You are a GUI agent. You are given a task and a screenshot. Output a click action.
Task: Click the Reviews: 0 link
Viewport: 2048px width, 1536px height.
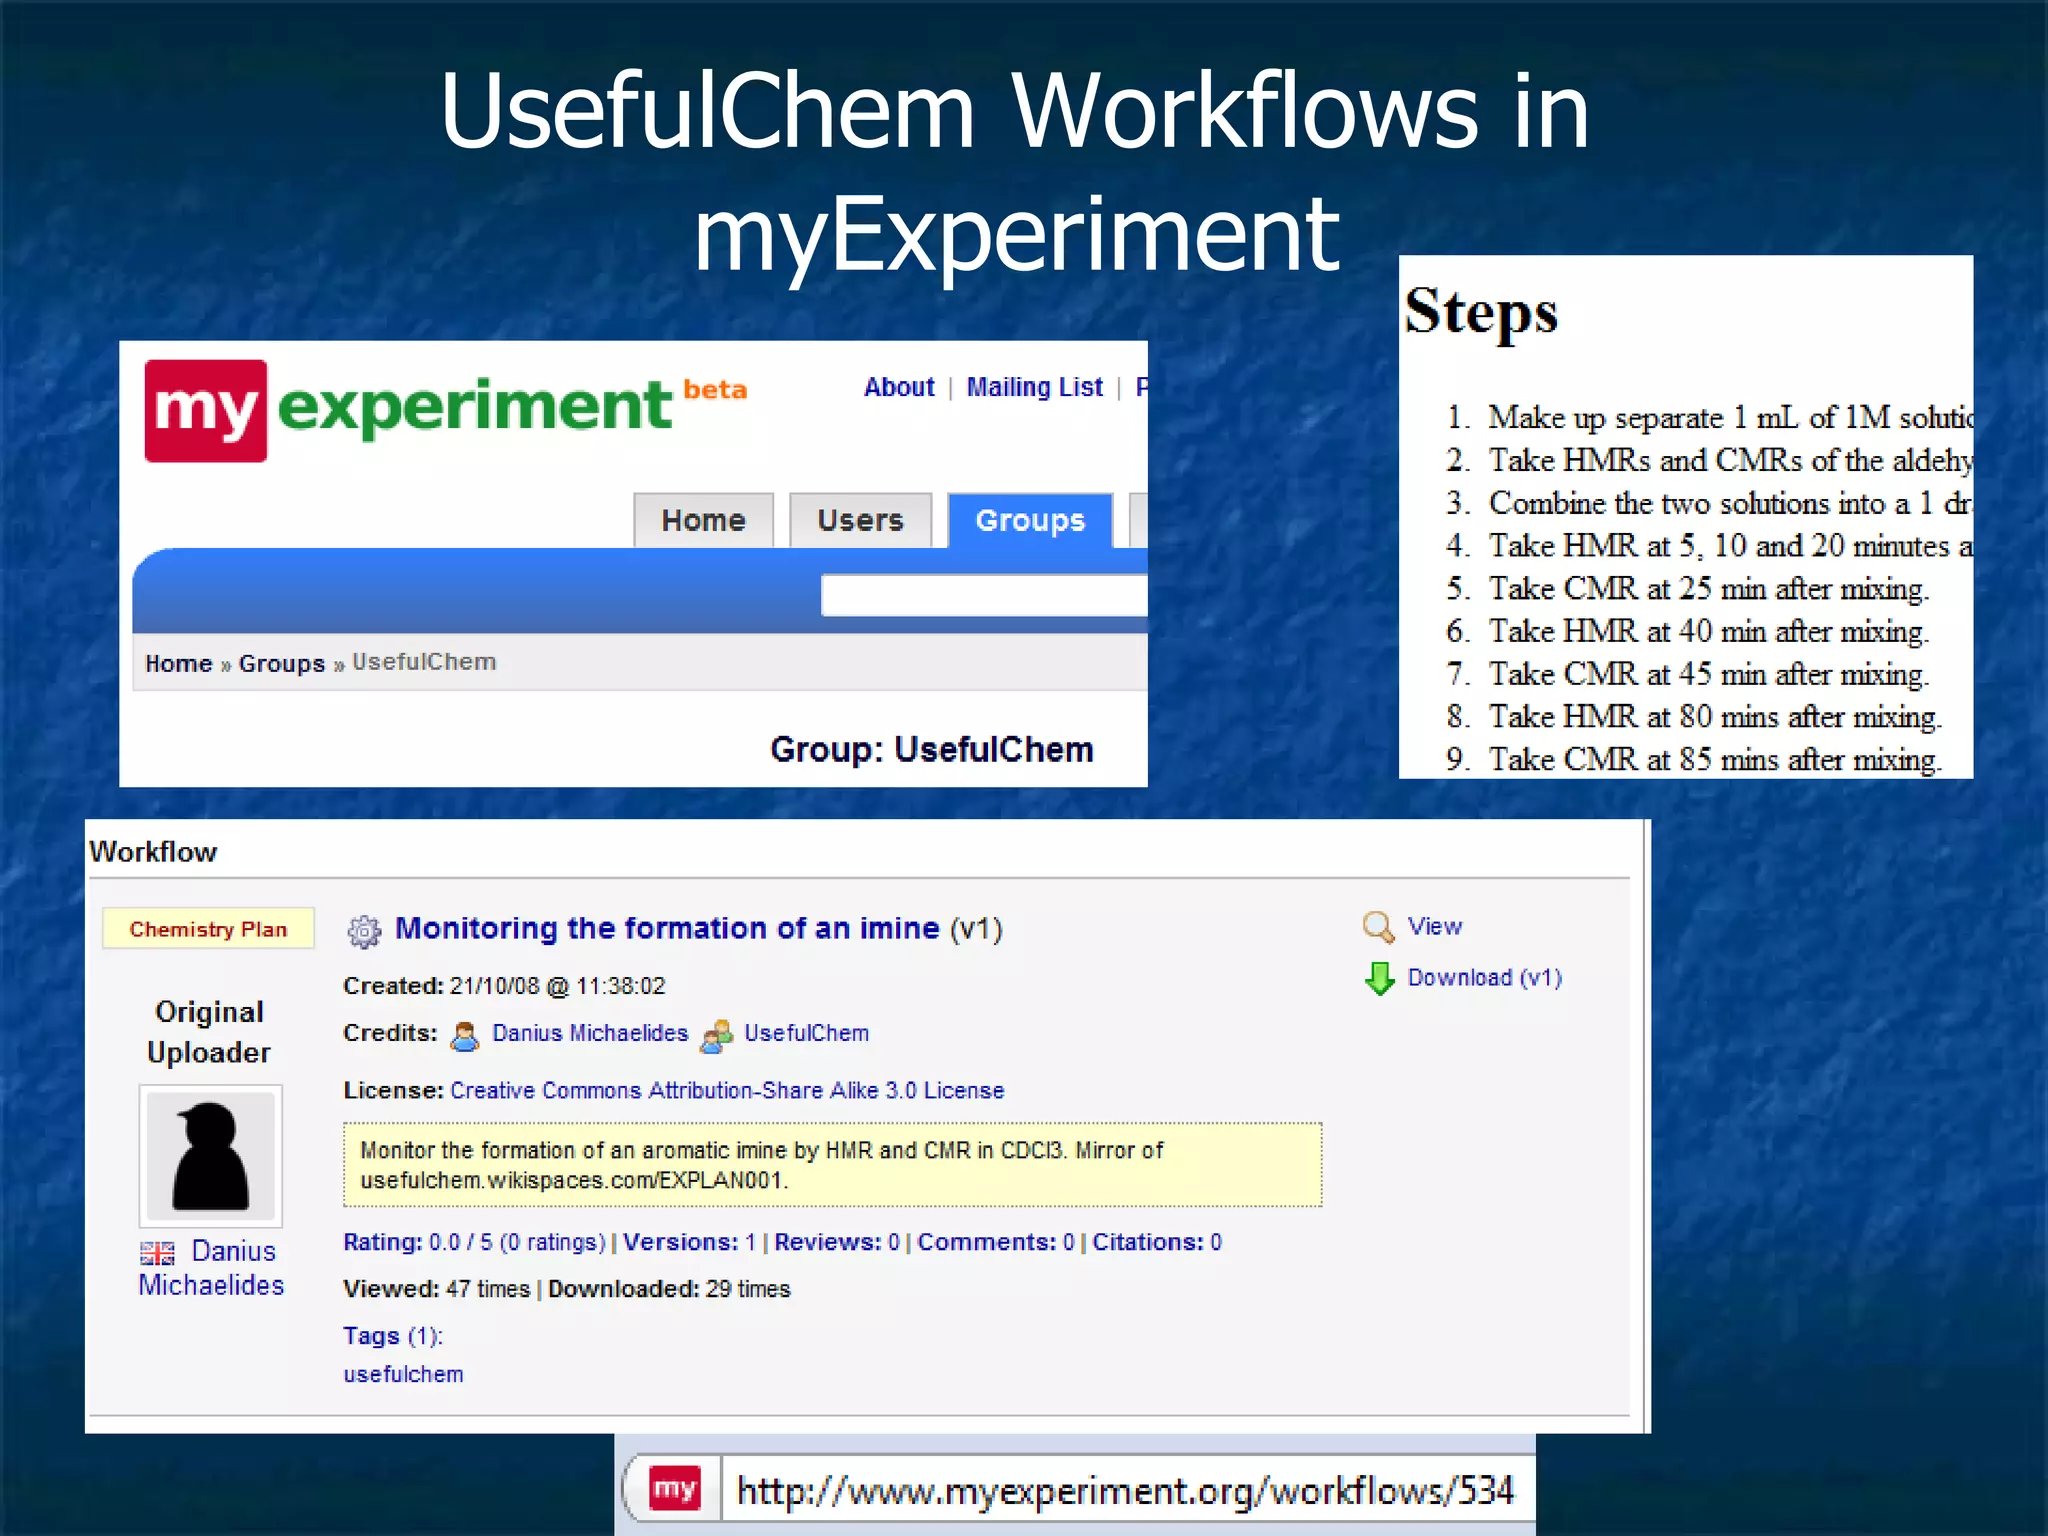pyautogui.click(x=837, y=1242)
